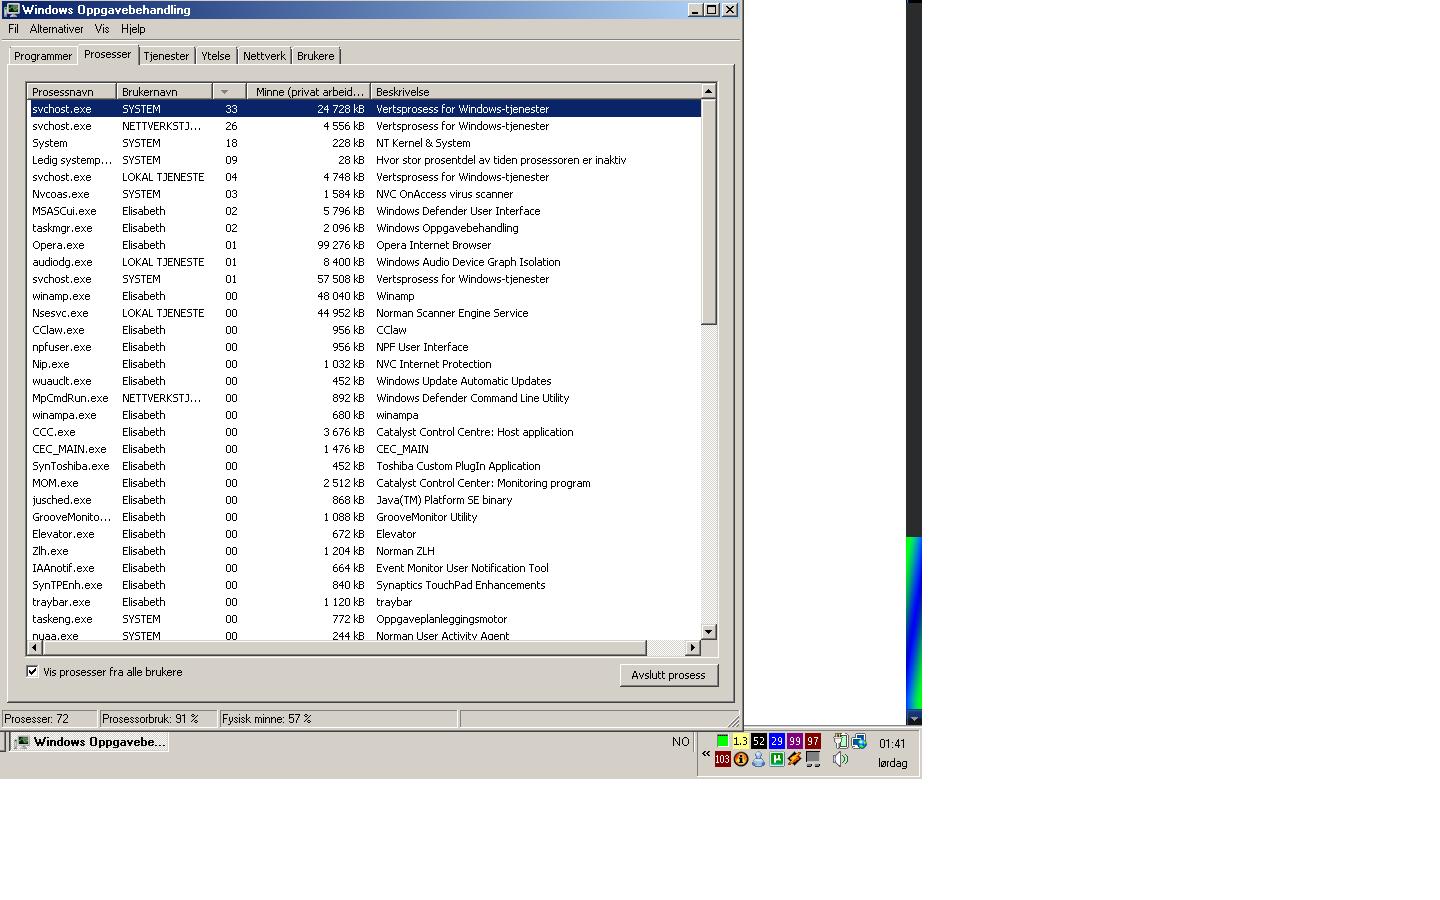Click the horizontal scrollbar thumb in the process list
The width and height of the screenshot is (1440, 900).
[x=345, y=648]
